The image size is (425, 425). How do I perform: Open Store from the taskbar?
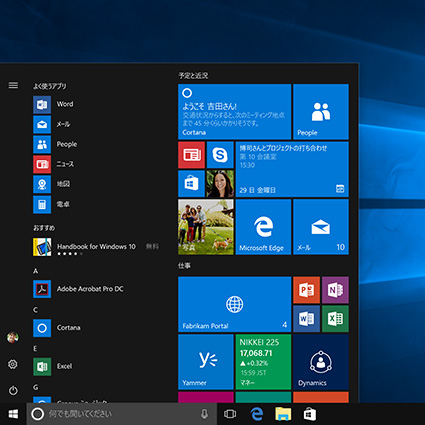310,414
